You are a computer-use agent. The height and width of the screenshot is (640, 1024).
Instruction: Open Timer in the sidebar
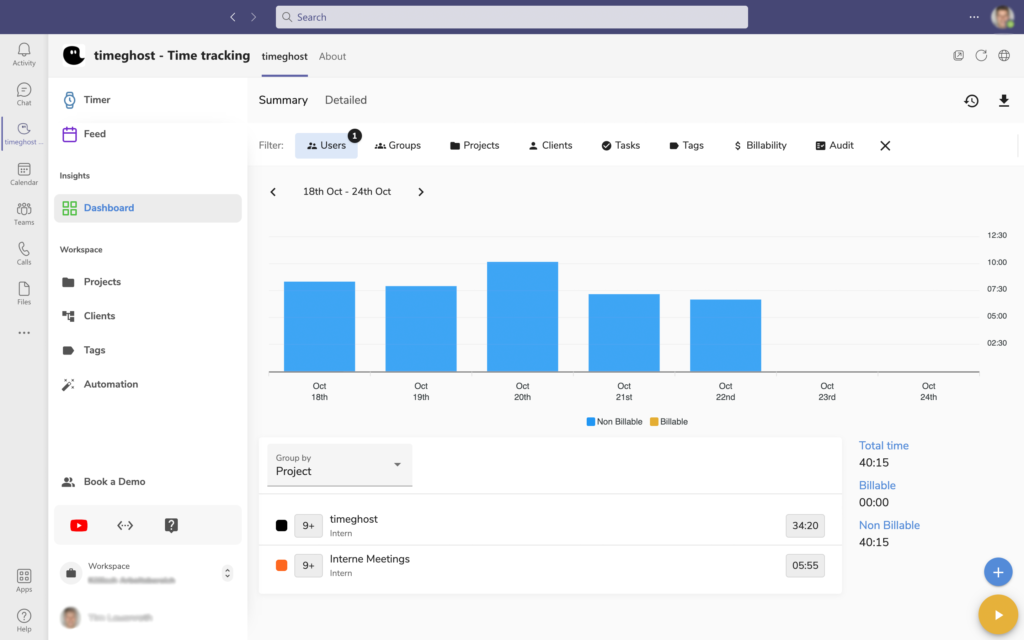tap(97, 100)
